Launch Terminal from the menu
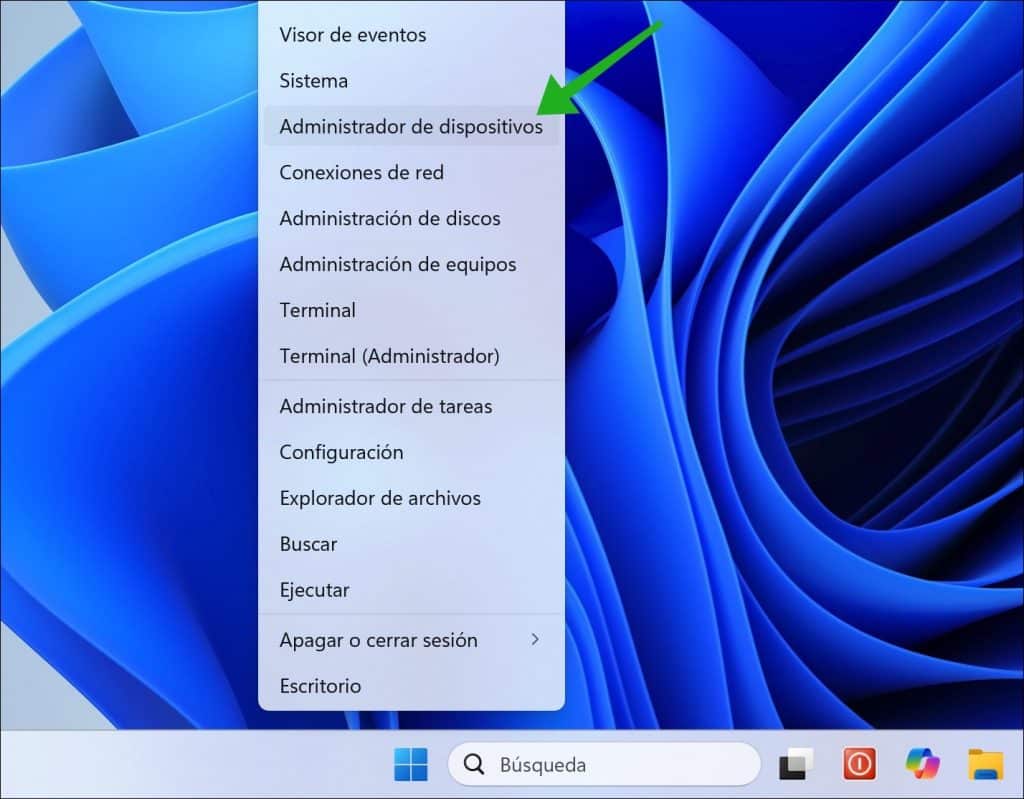Viewport: 1024px width, 799px height. click(x=411, y=310)
